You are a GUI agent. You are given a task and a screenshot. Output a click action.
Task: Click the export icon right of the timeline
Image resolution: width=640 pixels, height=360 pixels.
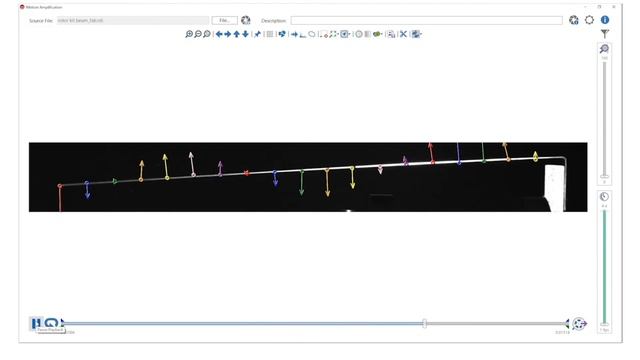(579, 324)
